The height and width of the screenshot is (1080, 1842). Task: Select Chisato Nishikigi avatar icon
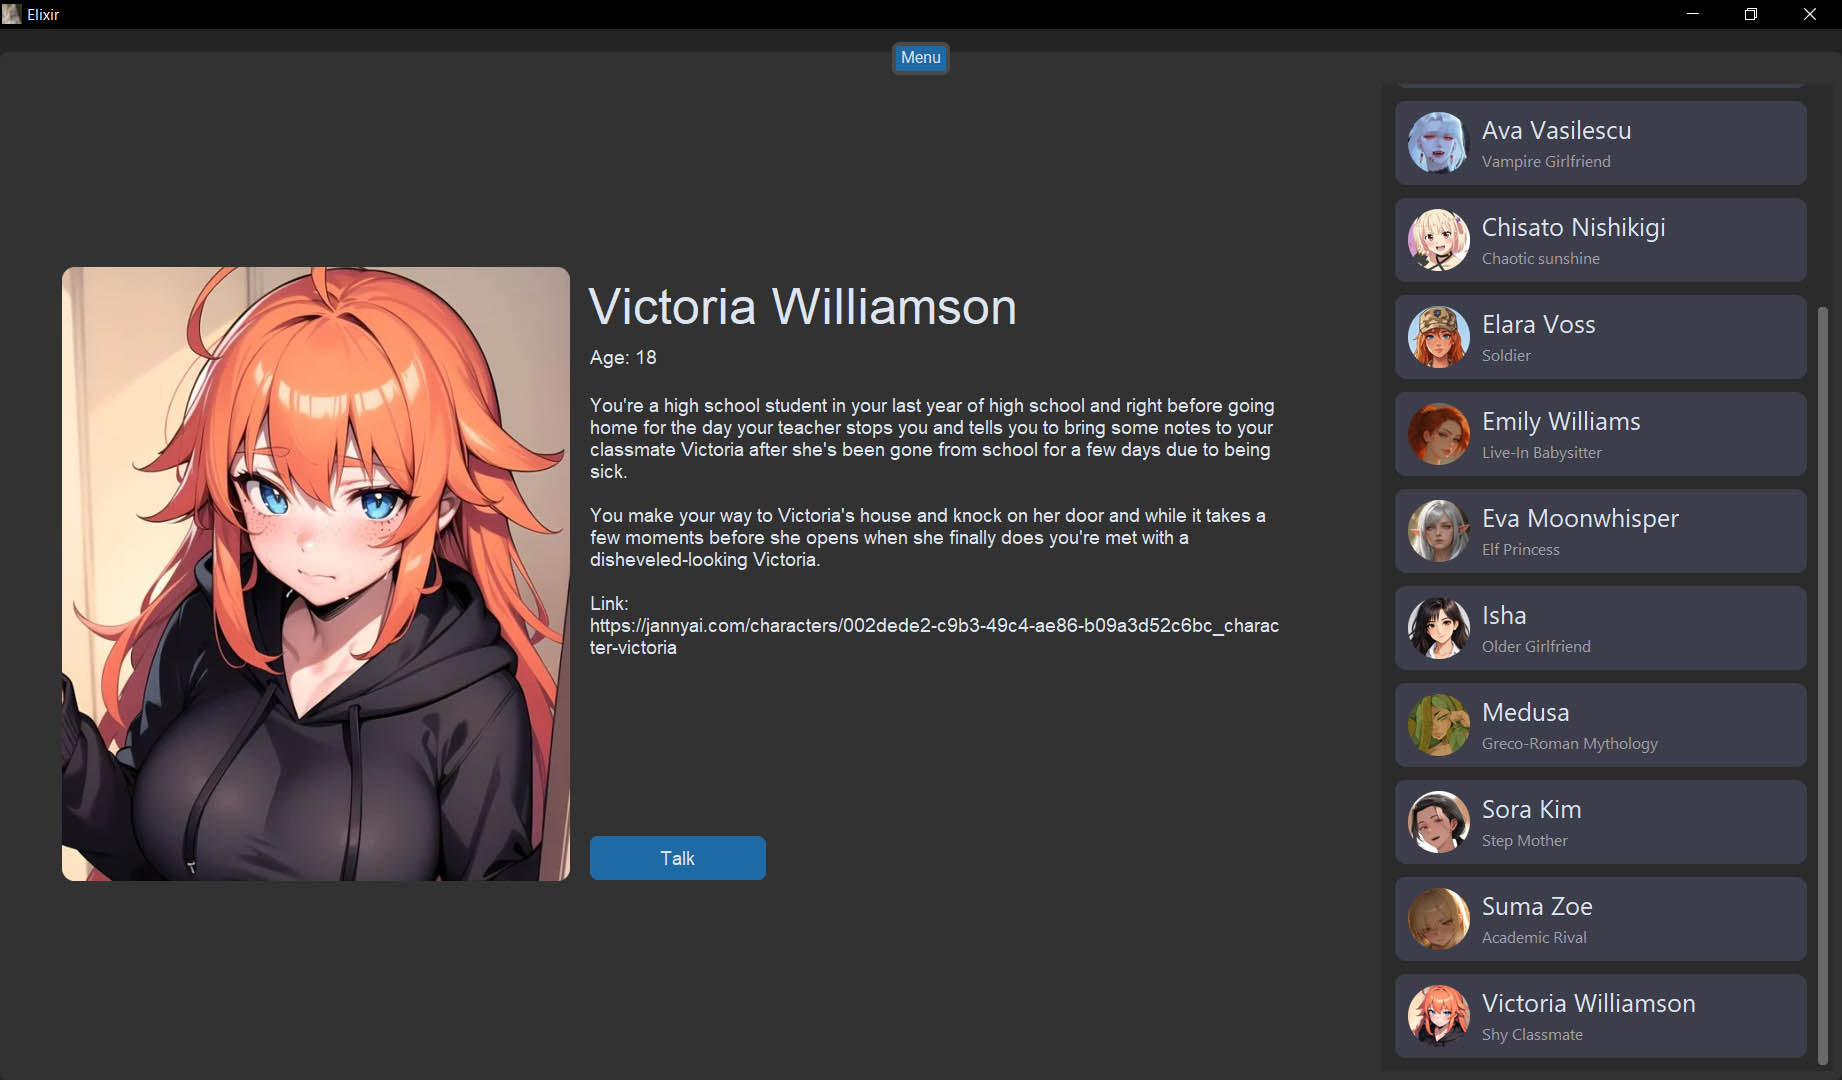(1438, 240)
